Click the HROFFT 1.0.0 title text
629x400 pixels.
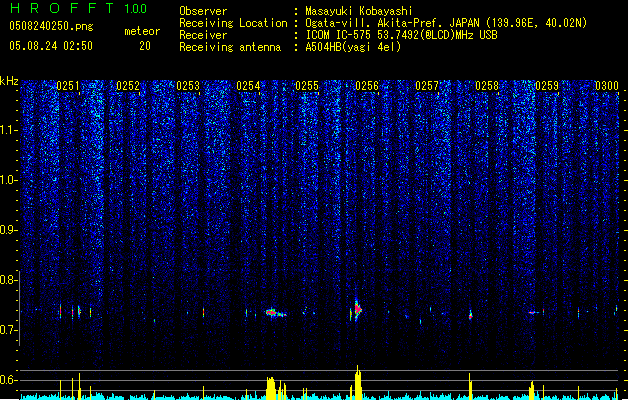coord(78,8)
